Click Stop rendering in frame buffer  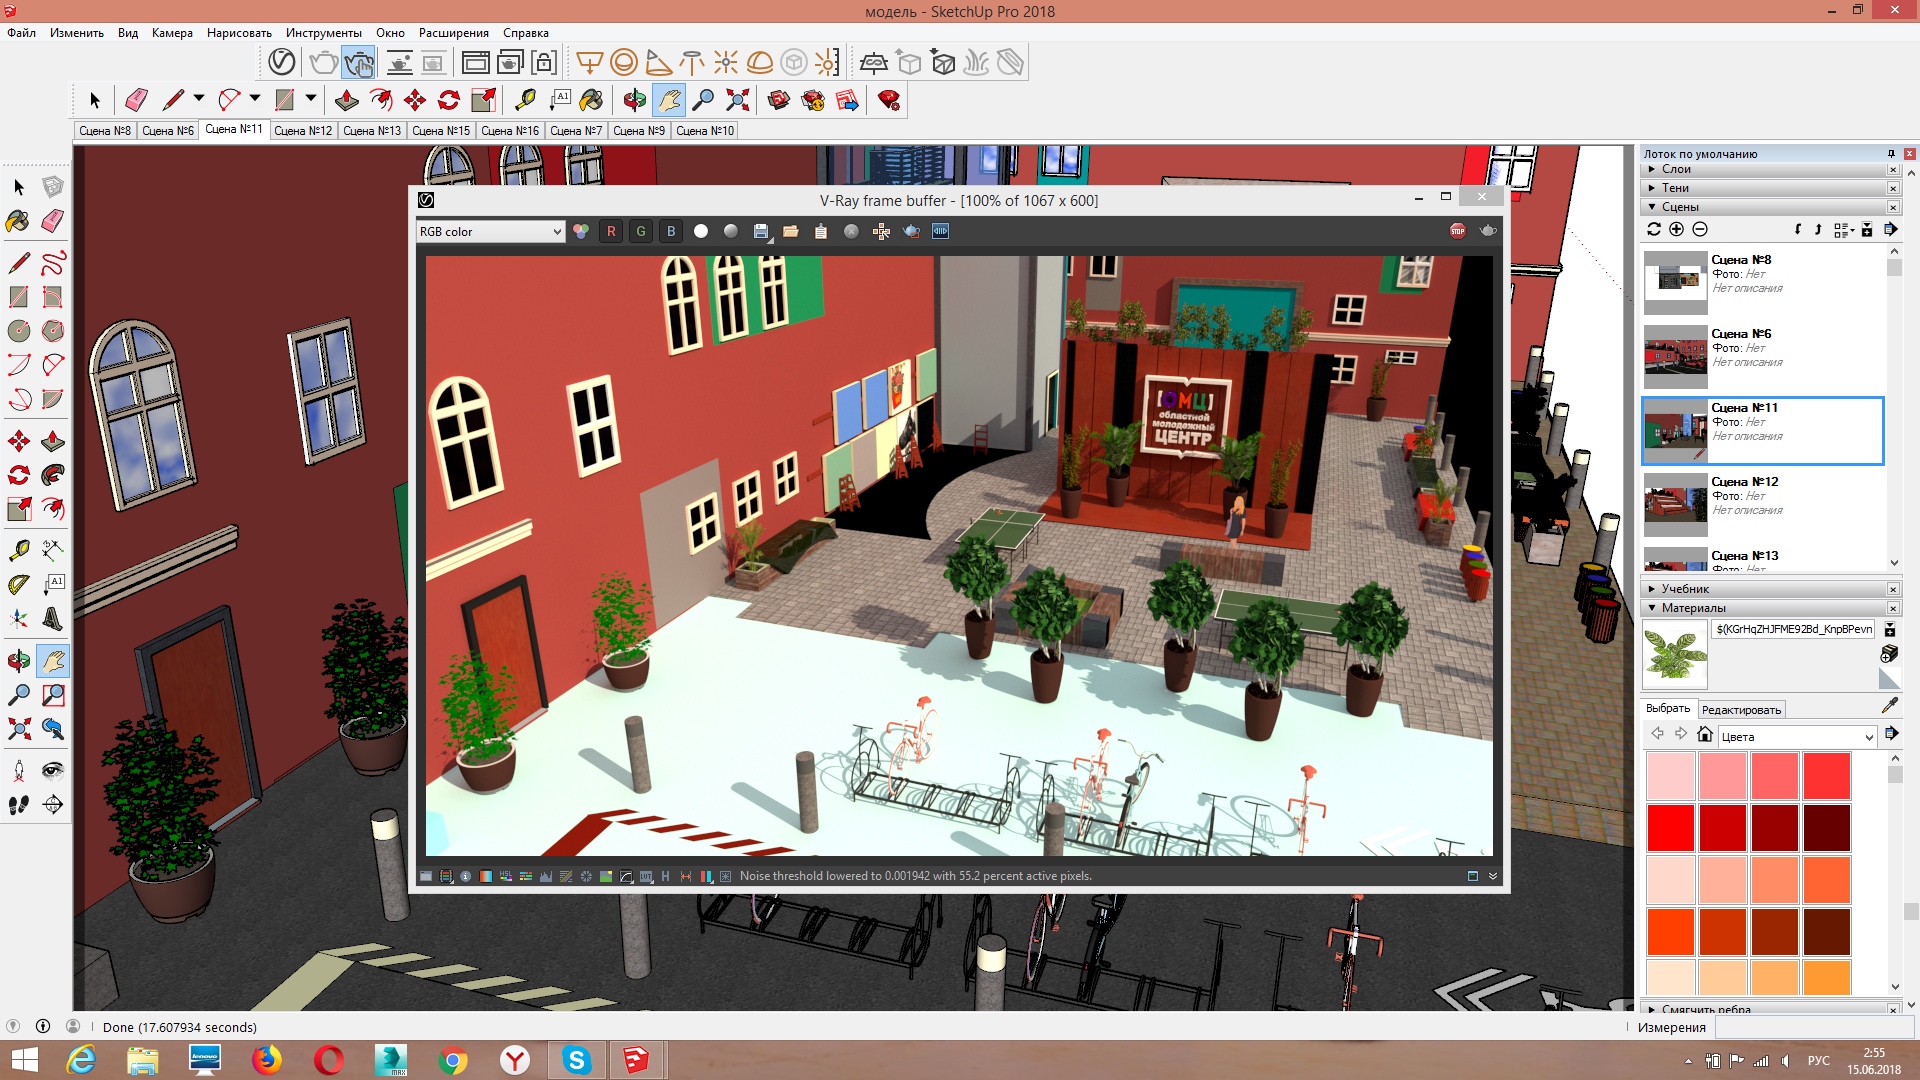pos(1457,231)
